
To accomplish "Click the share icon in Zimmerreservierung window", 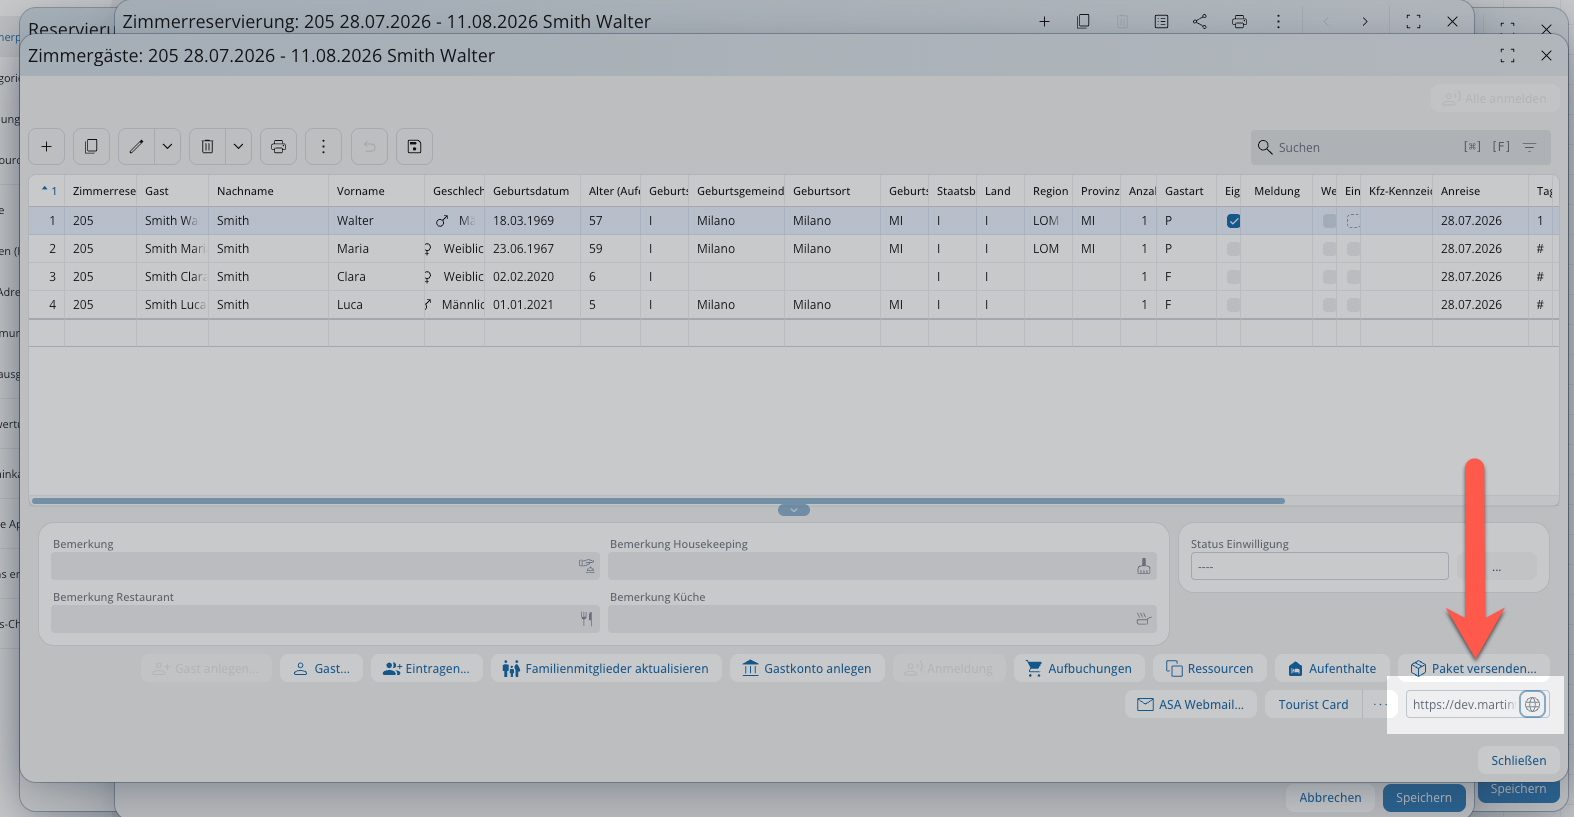I will pos(1200,21).
